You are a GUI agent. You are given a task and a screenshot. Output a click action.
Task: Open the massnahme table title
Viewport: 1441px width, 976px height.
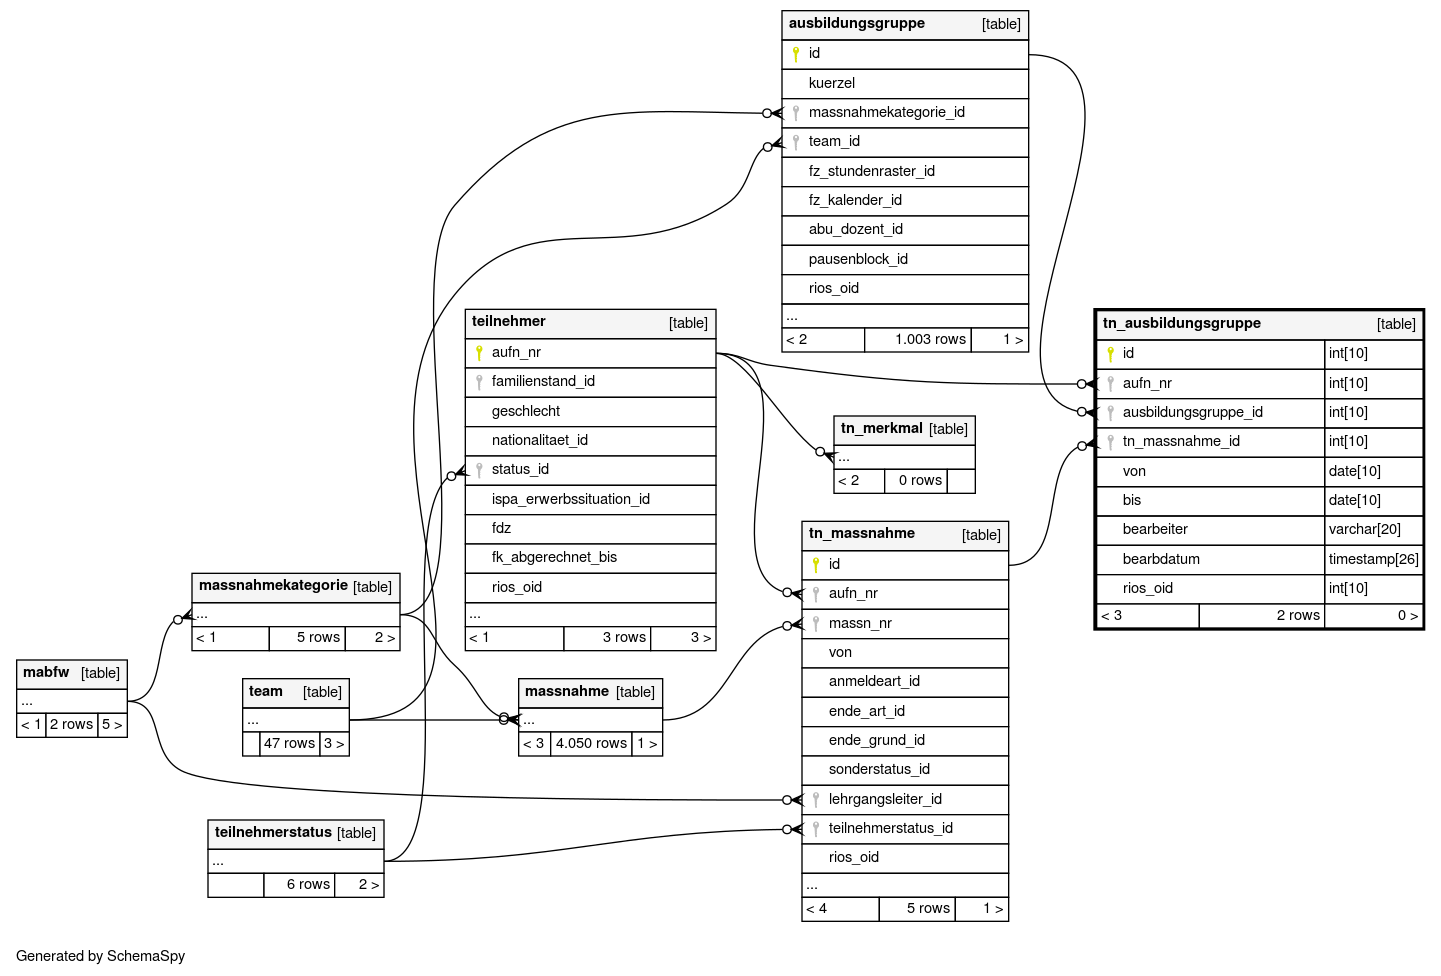click(566, 692)
